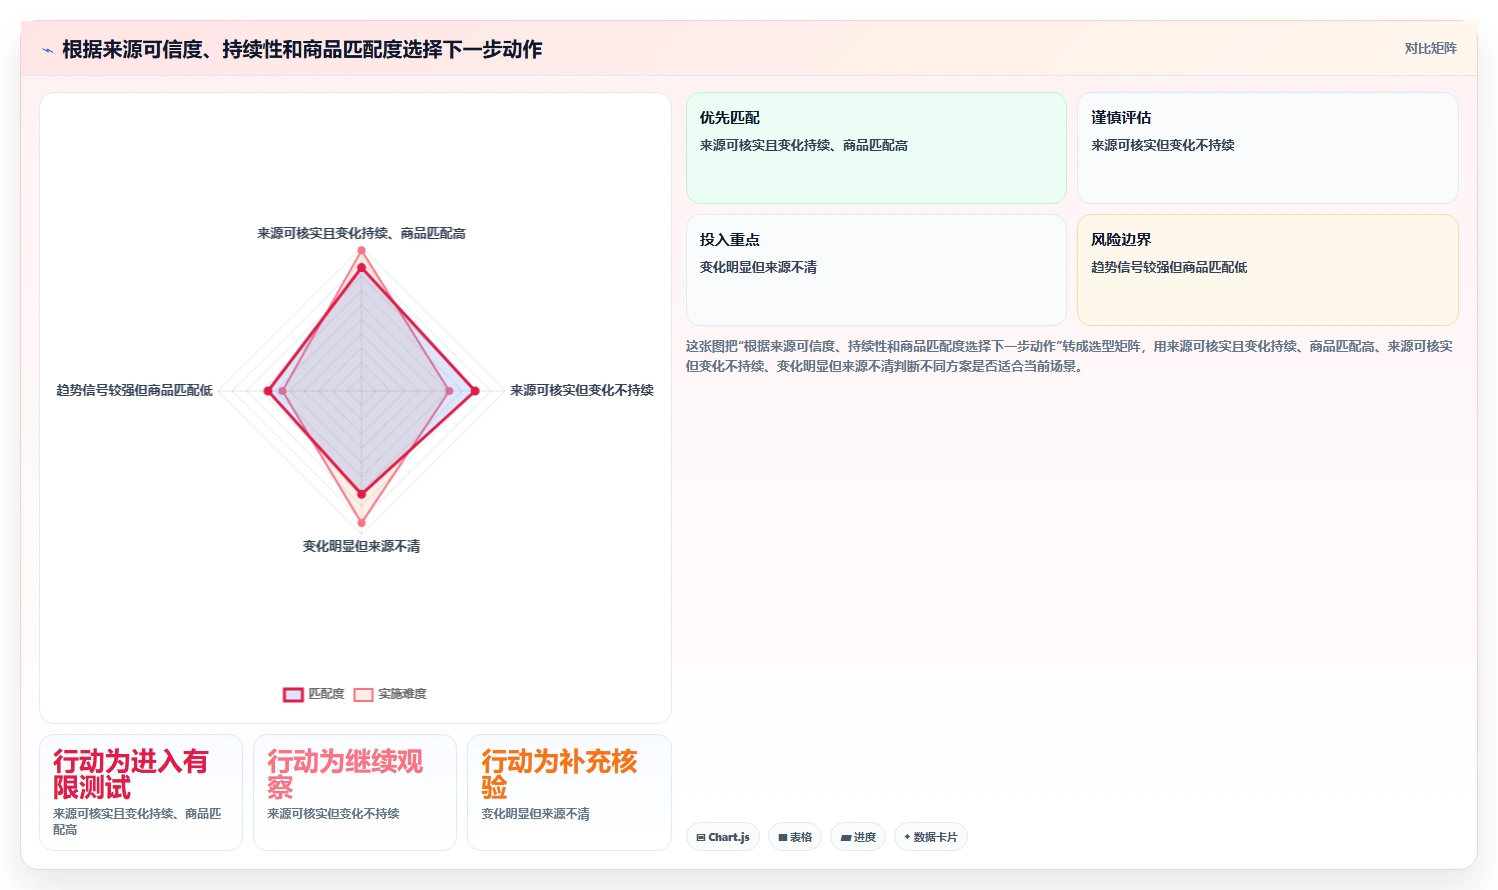The image size is (1498, 890).
Task: Toggle the 匹配度 legend item
Action: pyautogui.click(x=314, y=694)
